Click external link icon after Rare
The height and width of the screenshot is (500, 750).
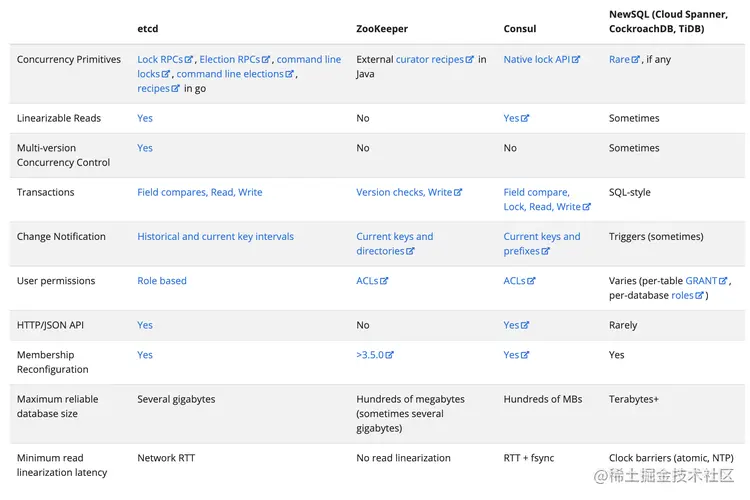click(637, 60)
